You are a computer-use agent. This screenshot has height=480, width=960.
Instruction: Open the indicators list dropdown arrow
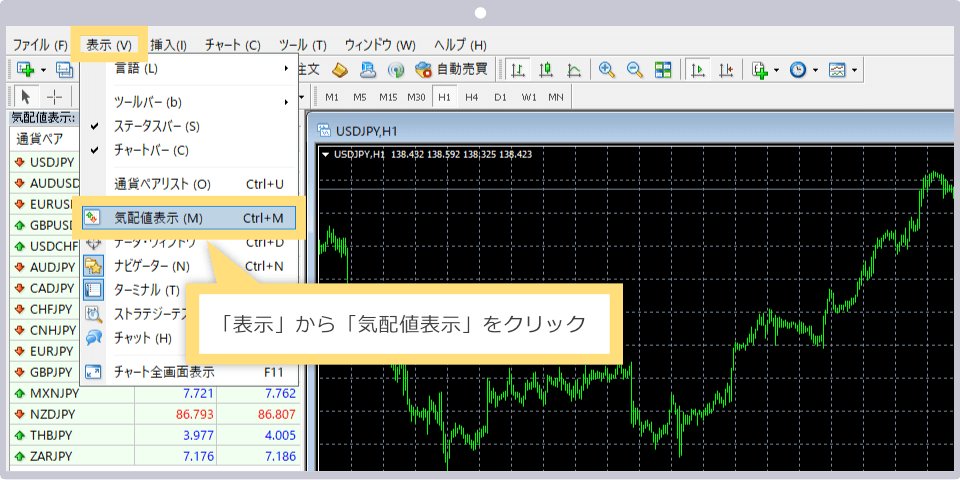point(776,70)
